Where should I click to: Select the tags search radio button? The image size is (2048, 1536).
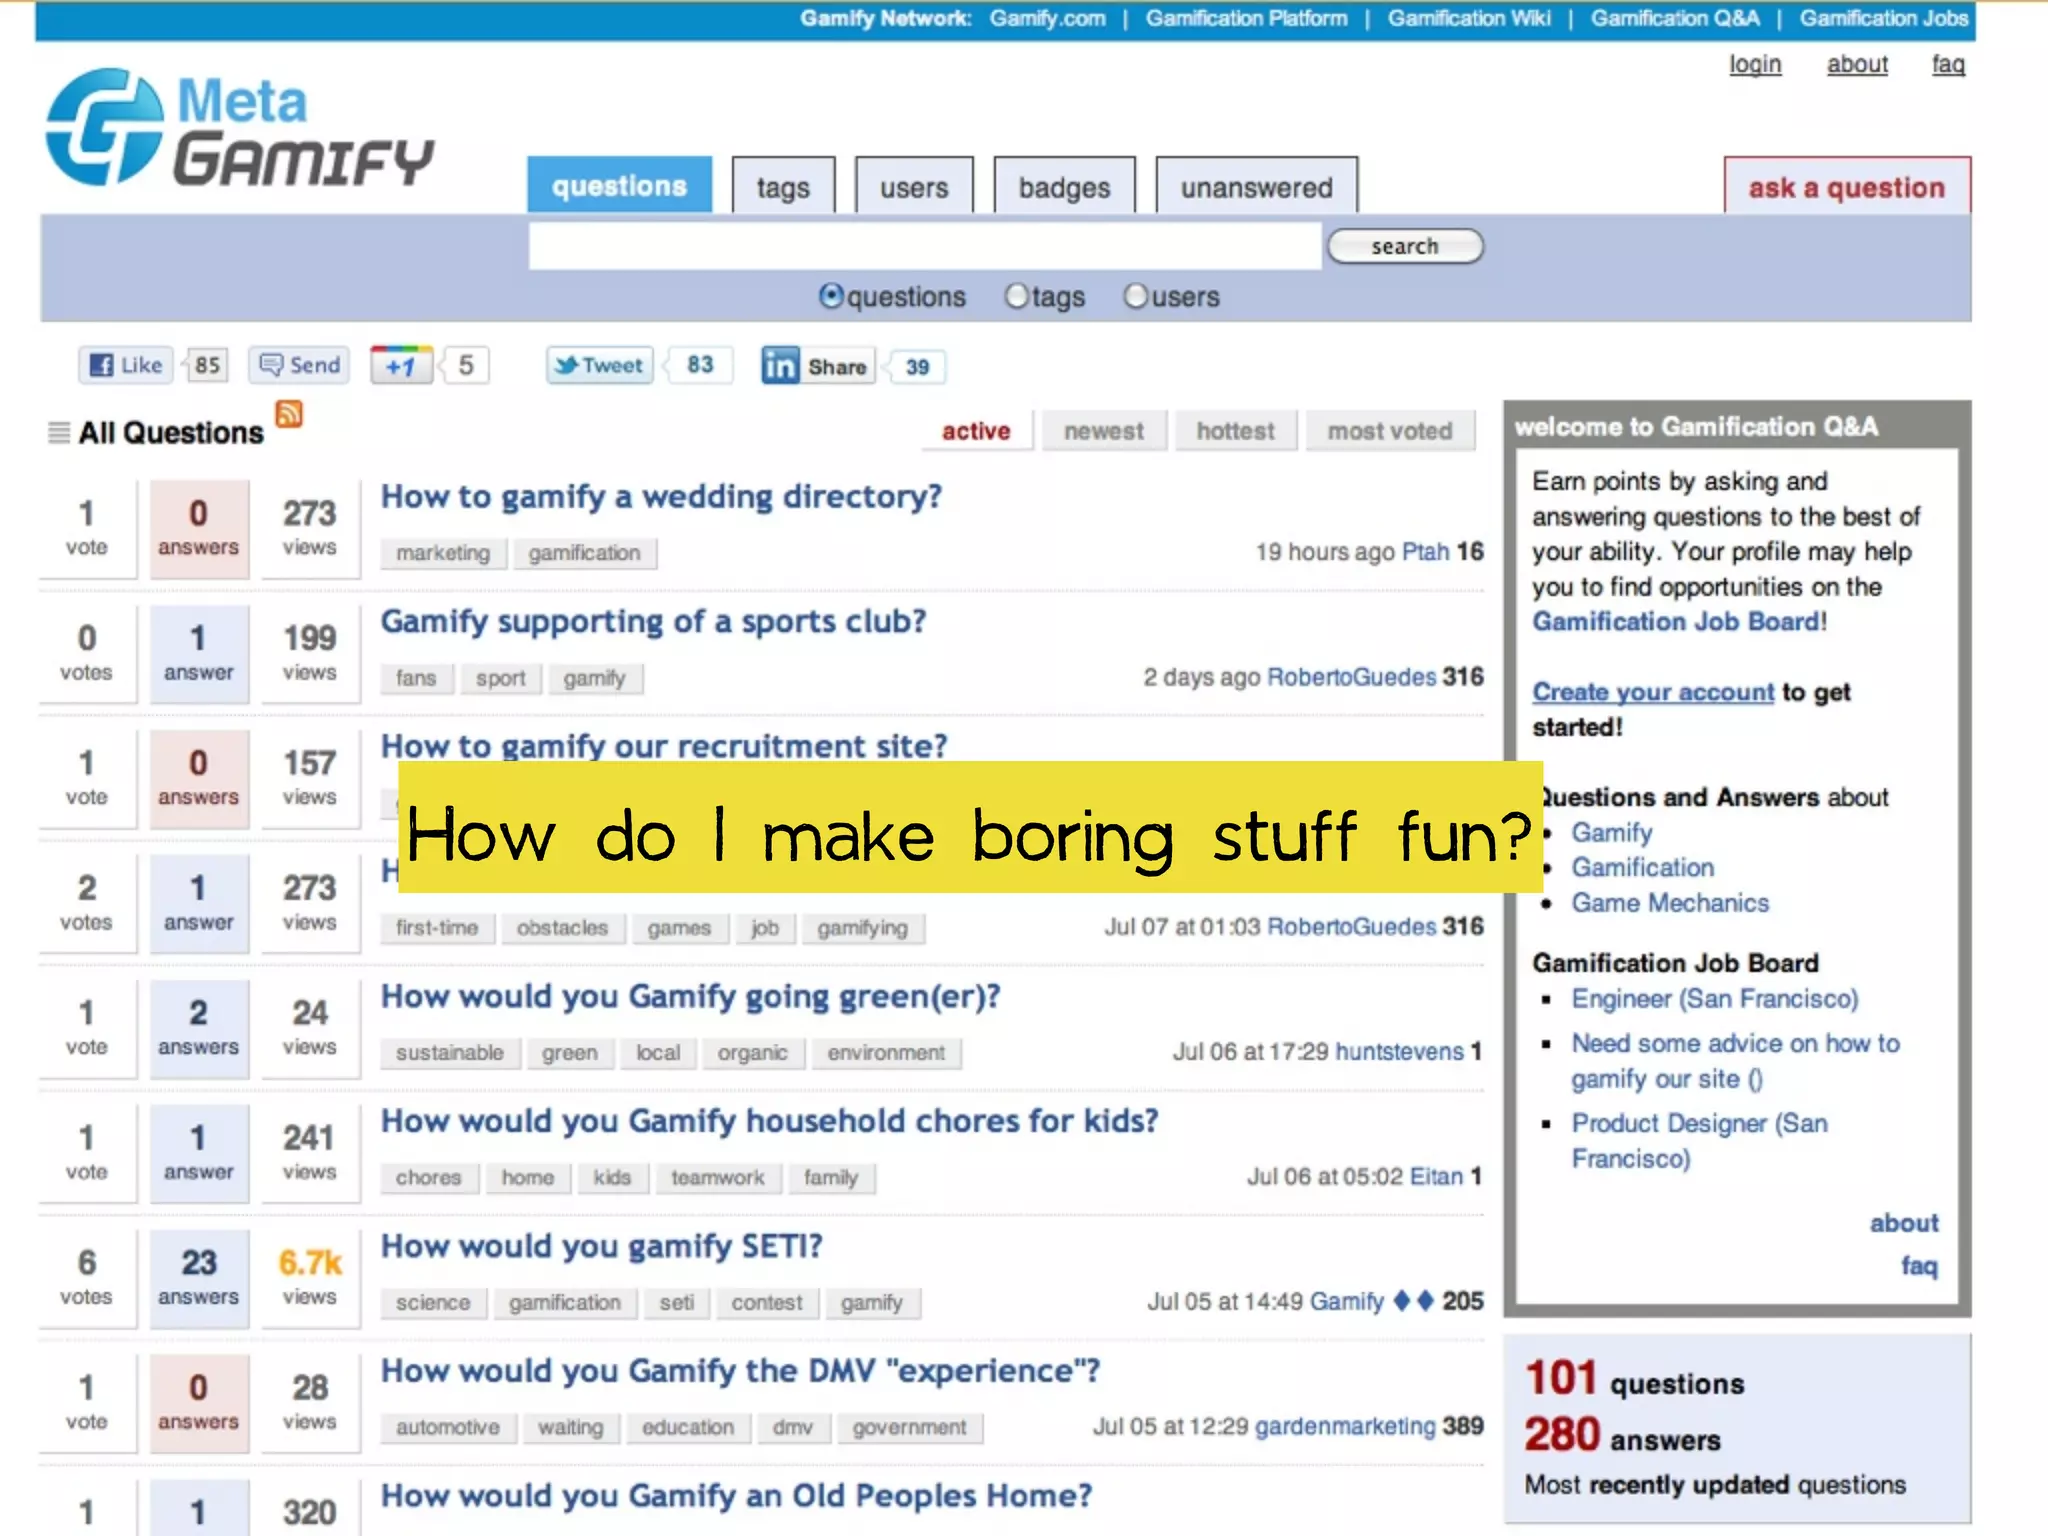point(1016,296)
